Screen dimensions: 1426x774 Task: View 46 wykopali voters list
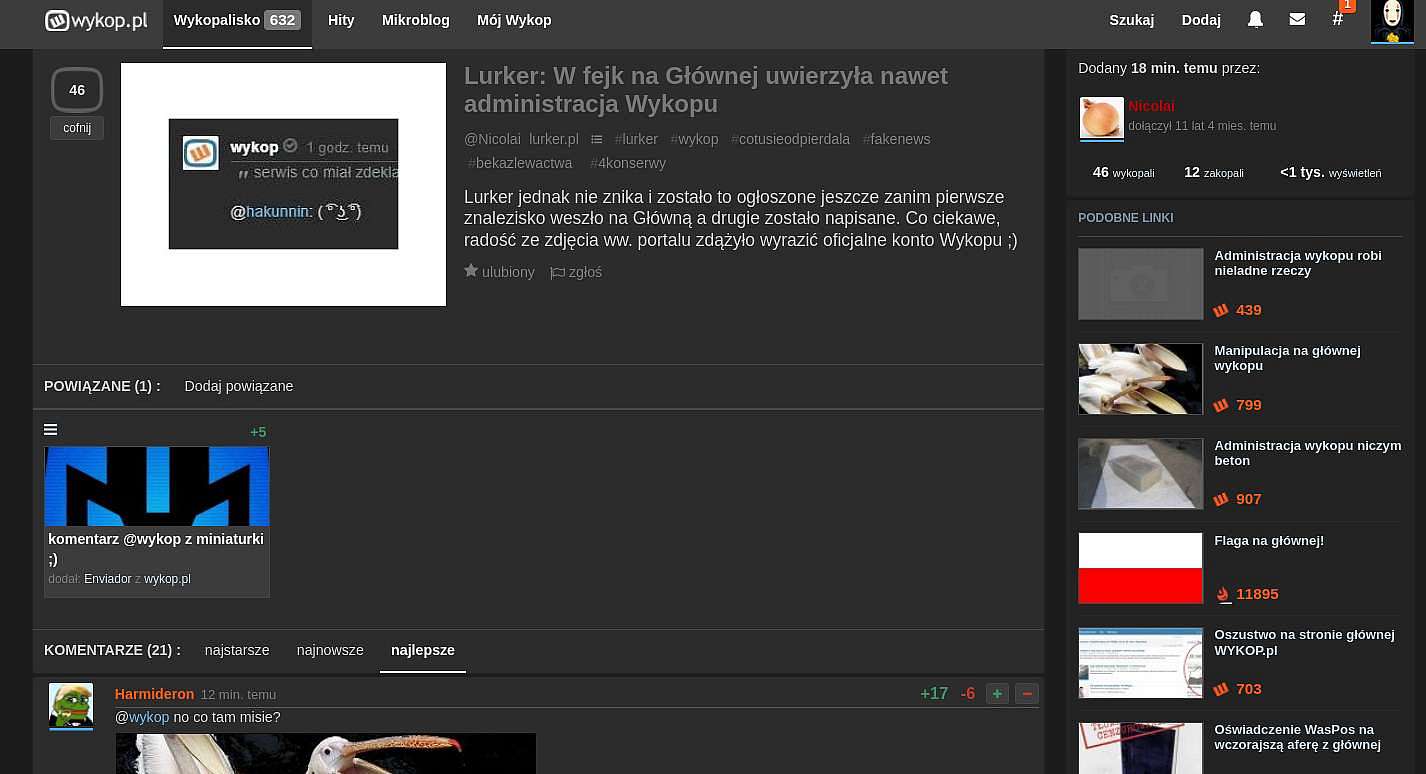[x=1123, y=172]
